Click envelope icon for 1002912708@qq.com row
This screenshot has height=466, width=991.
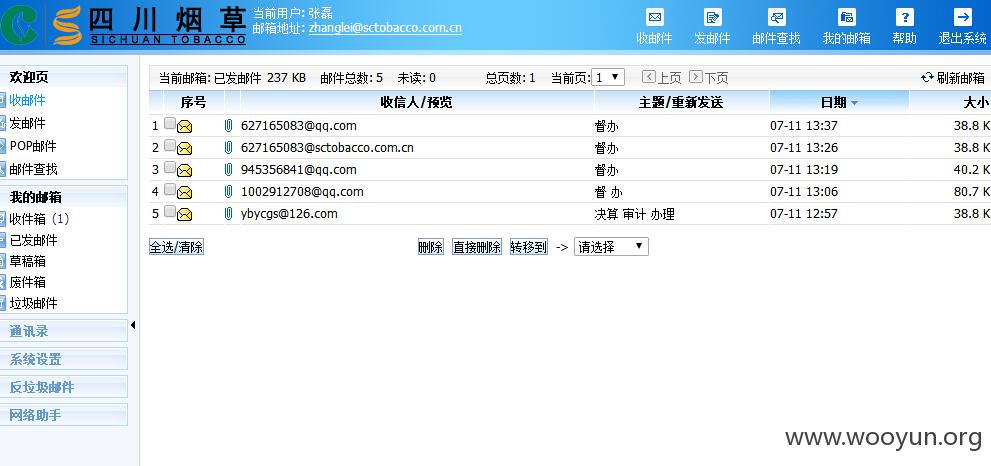[185, 192]
